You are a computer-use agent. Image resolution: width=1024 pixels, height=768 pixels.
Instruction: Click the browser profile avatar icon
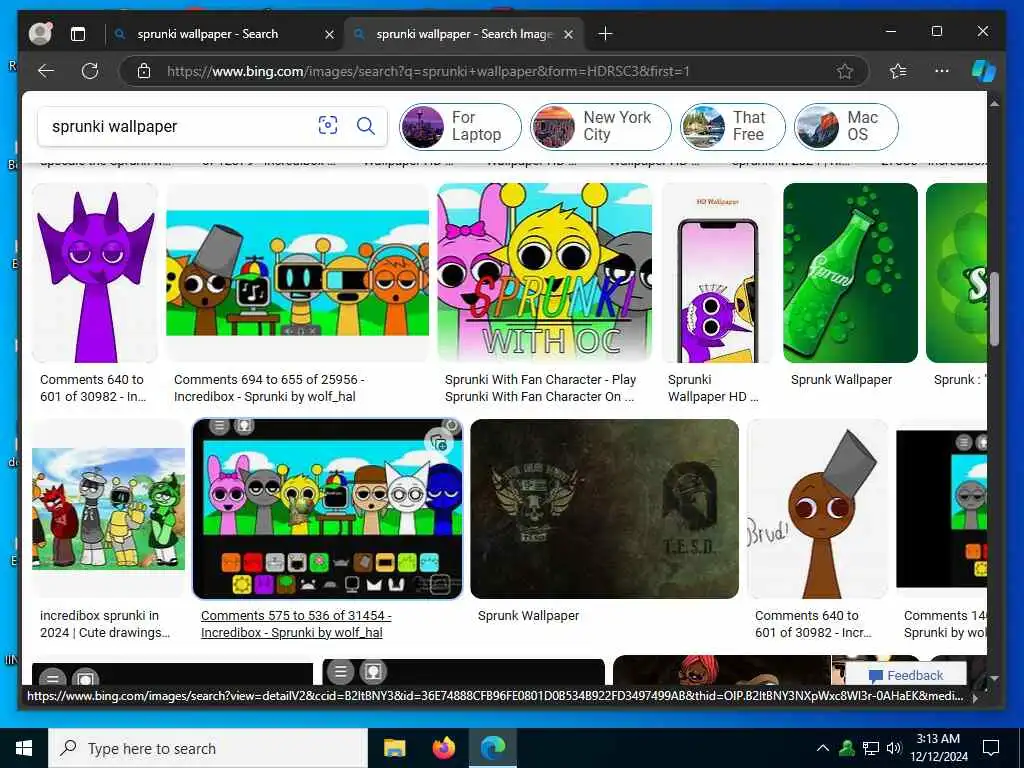pyautogui.click(x=40, y=34)
